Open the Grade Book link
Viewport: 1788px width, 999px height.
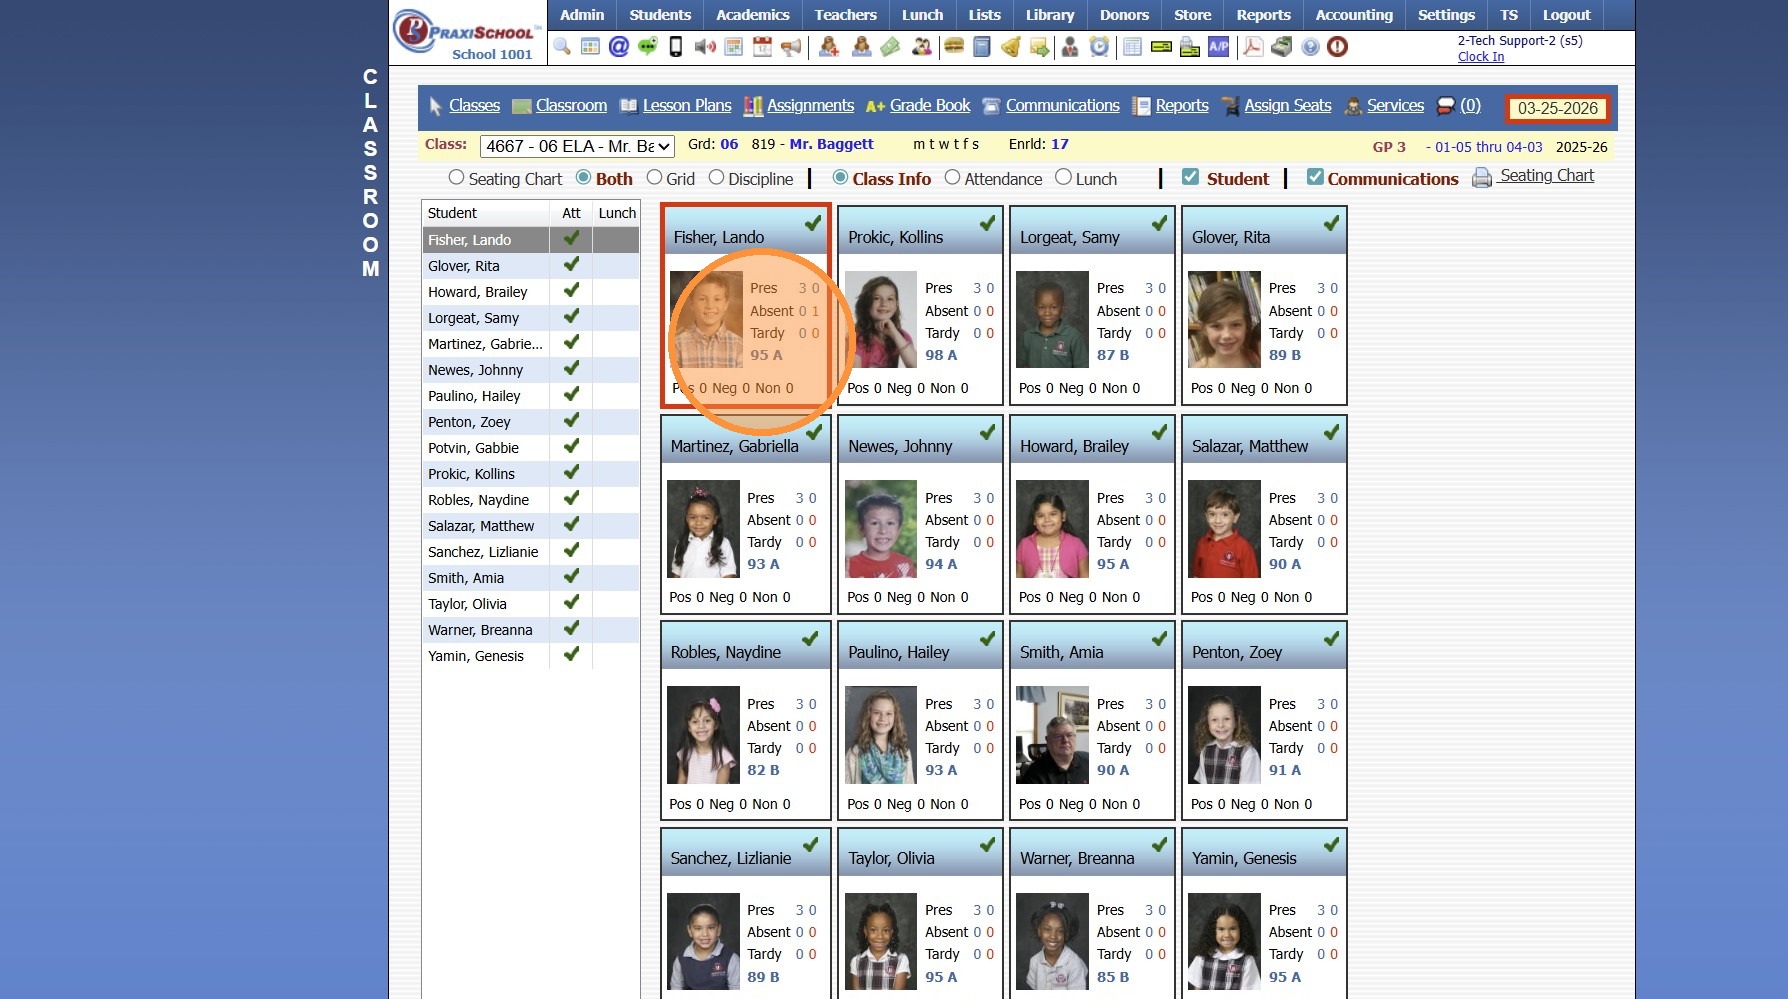930,105
